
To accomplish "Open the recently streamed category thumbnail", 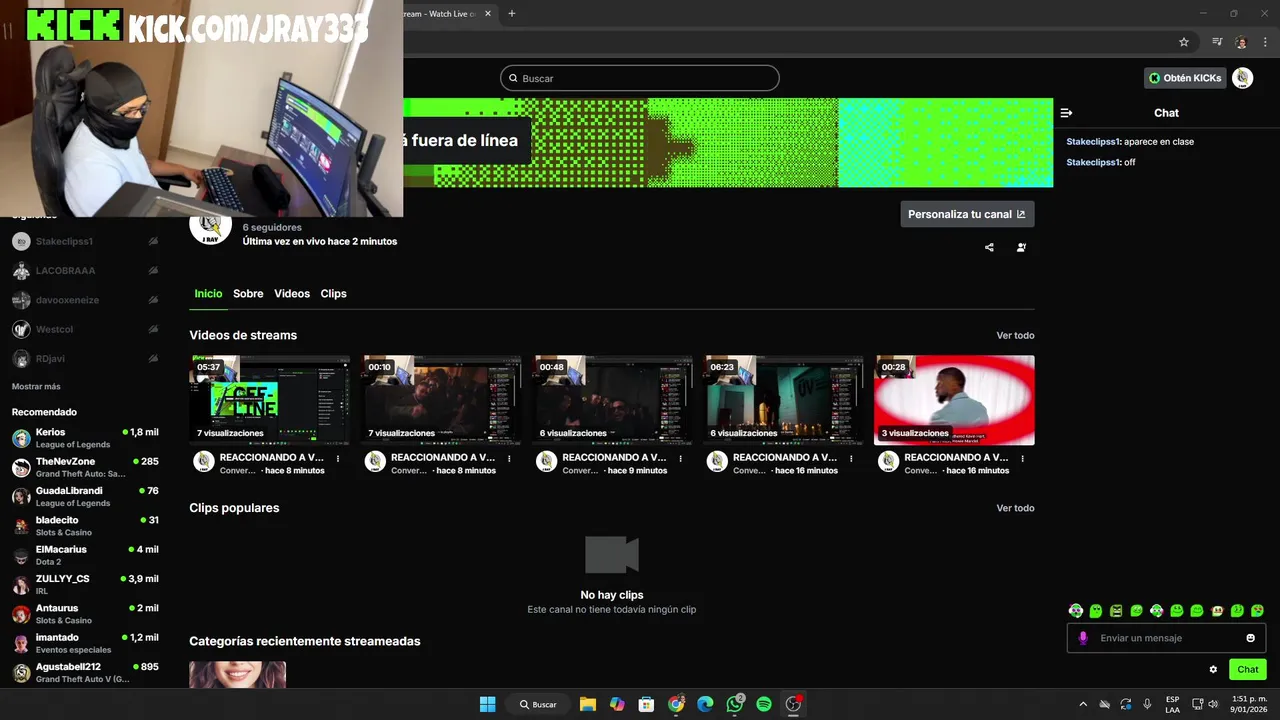I will tap(238, 675).
